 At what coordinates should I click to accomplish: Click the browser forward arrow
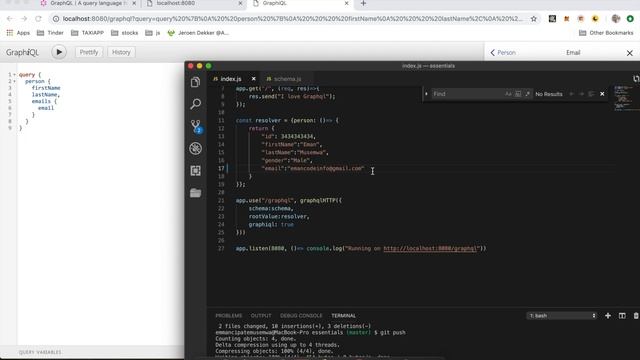(24, 19)
